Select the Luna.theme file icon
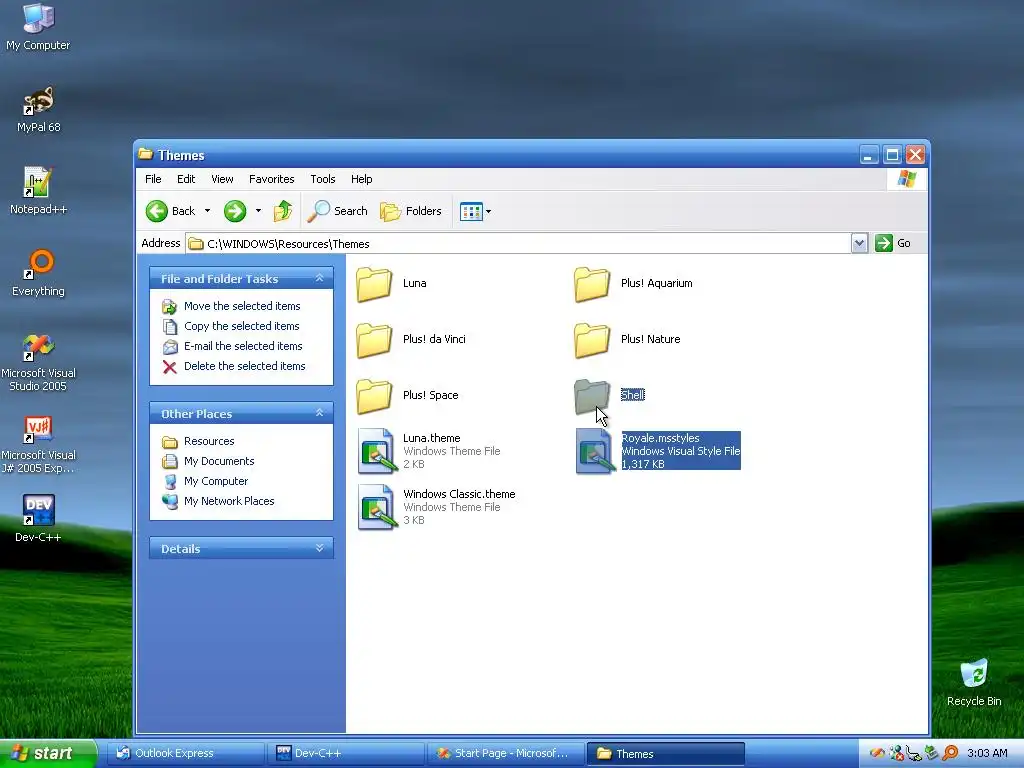The height and width of the screenshot is (768, 1024). pos(377,451)
